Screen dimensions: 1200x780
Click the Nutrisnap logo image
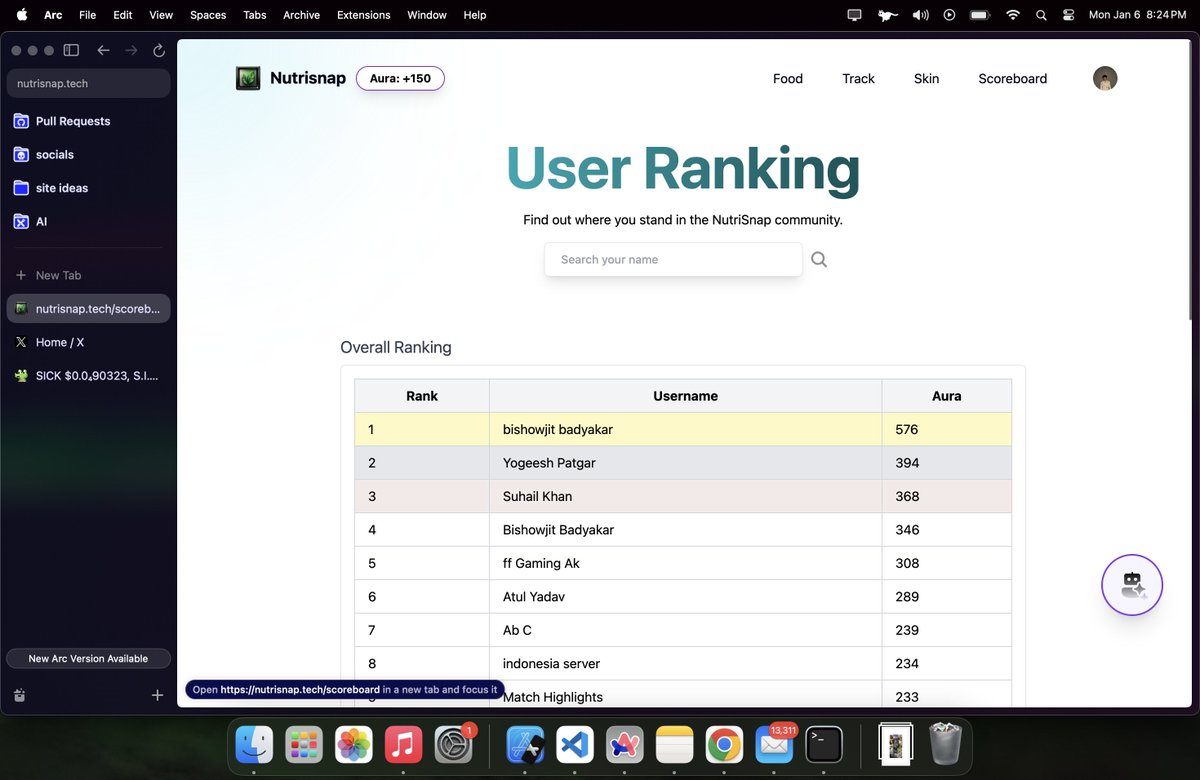tap(248, 78)
